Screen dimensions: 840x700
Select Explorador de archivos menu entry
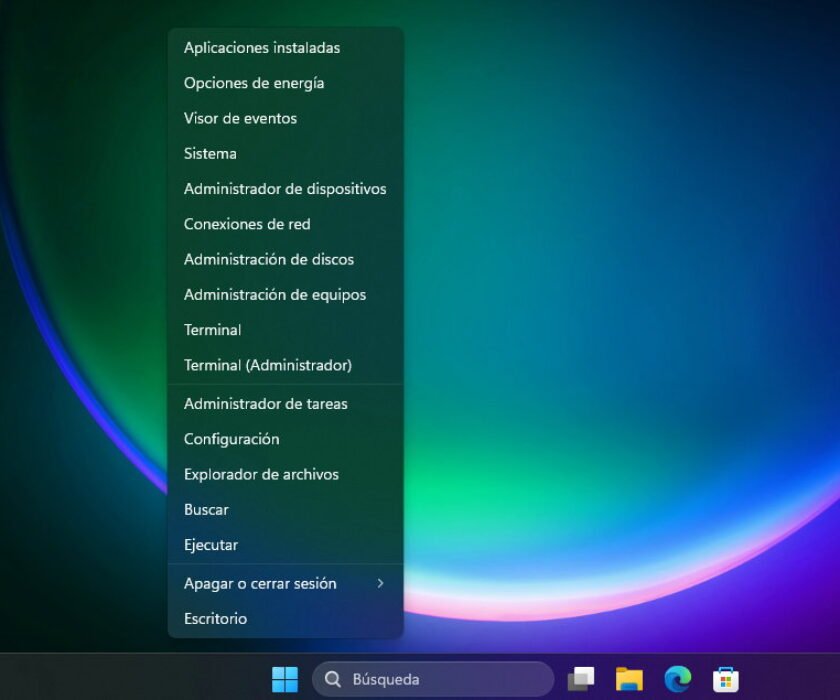pos(286,475)
